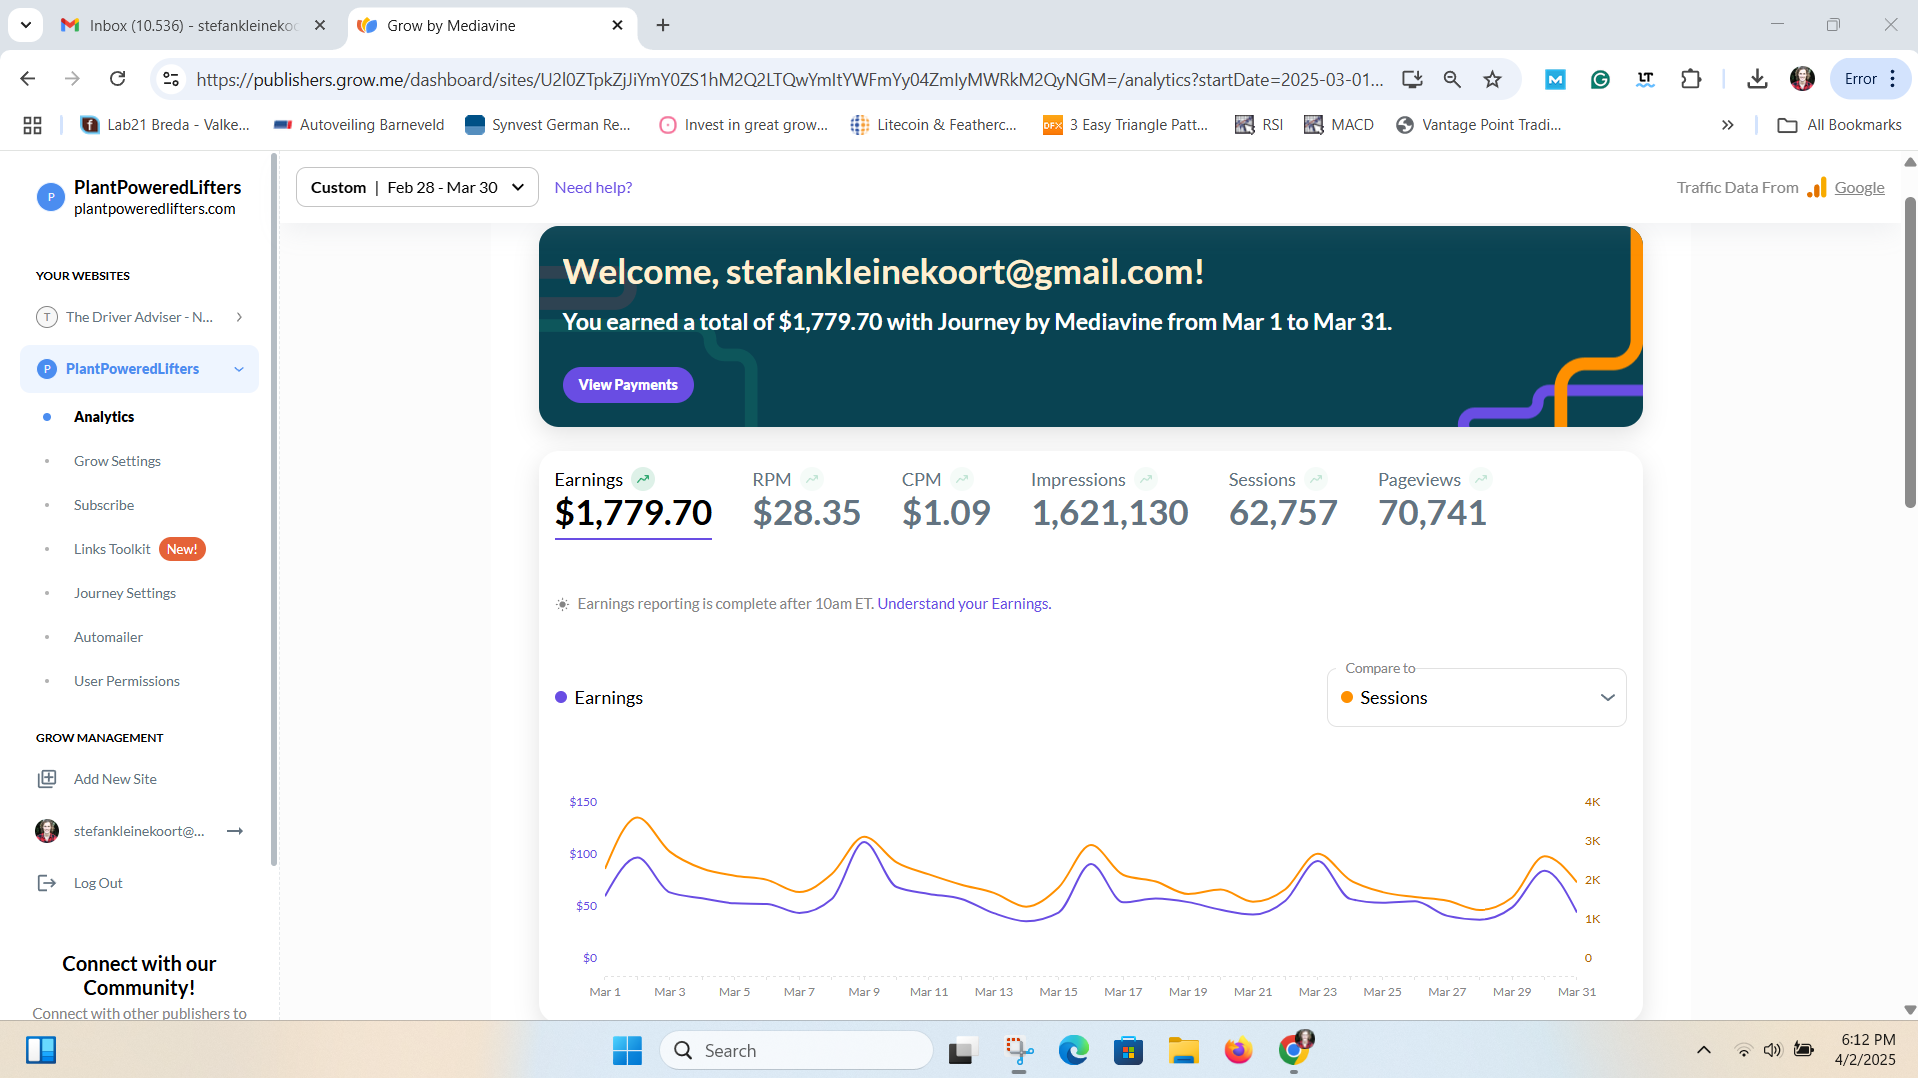Reload the page with the refresh icon
The image size is (1918, 1078).
[x=117, y=79]
